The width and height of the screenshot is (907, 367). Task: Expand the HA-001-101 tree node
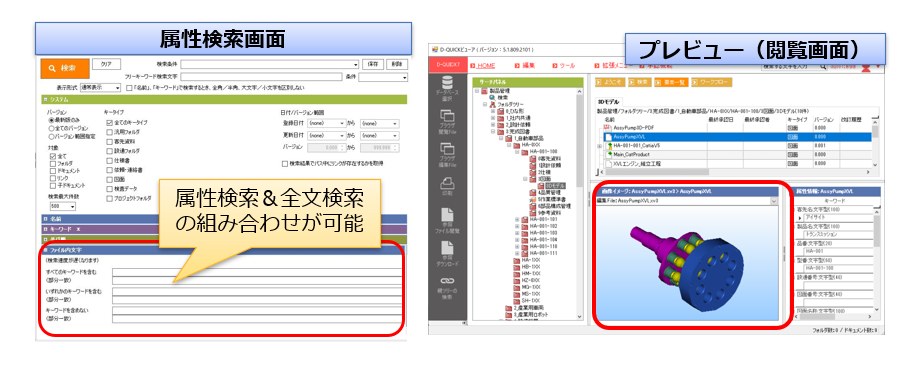[517, 220]
